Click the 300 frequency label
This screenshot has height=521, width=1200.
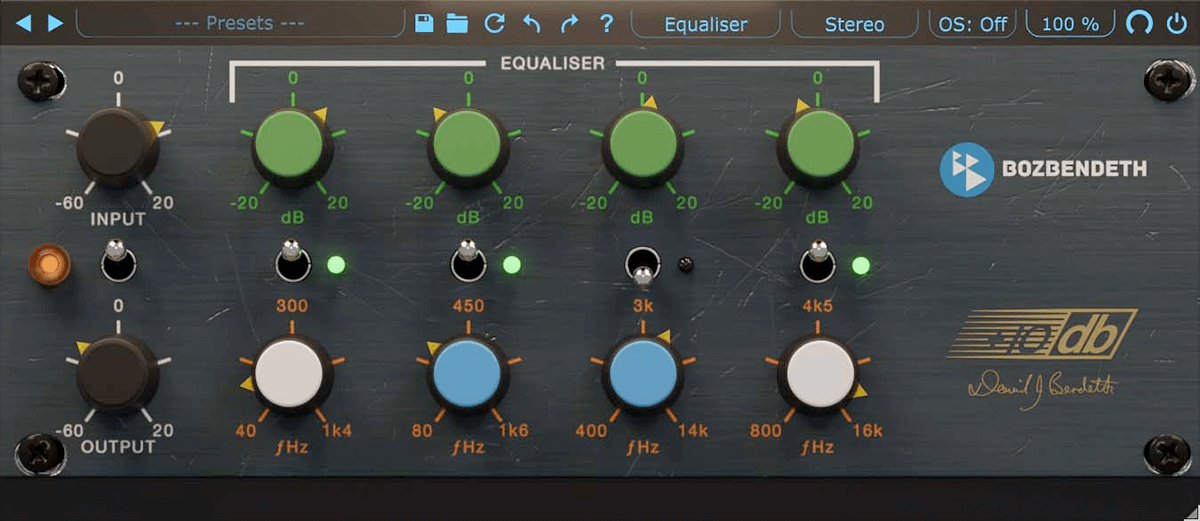[x=292, y=306]
